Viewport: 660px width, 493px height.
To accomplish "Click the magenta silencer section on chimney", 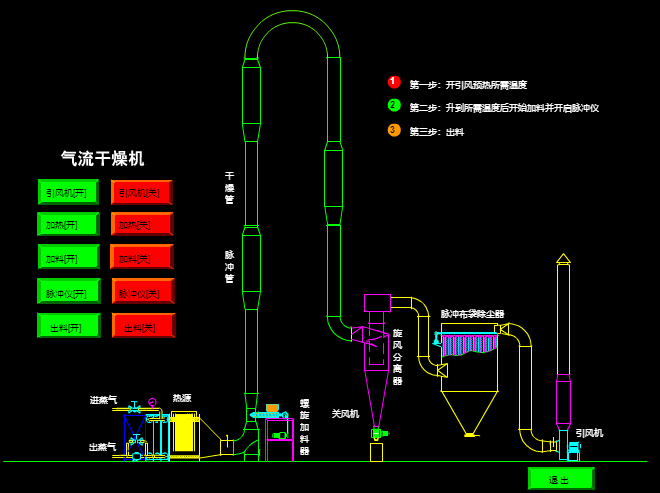I will pyautogui.click(x=564, y=402).
